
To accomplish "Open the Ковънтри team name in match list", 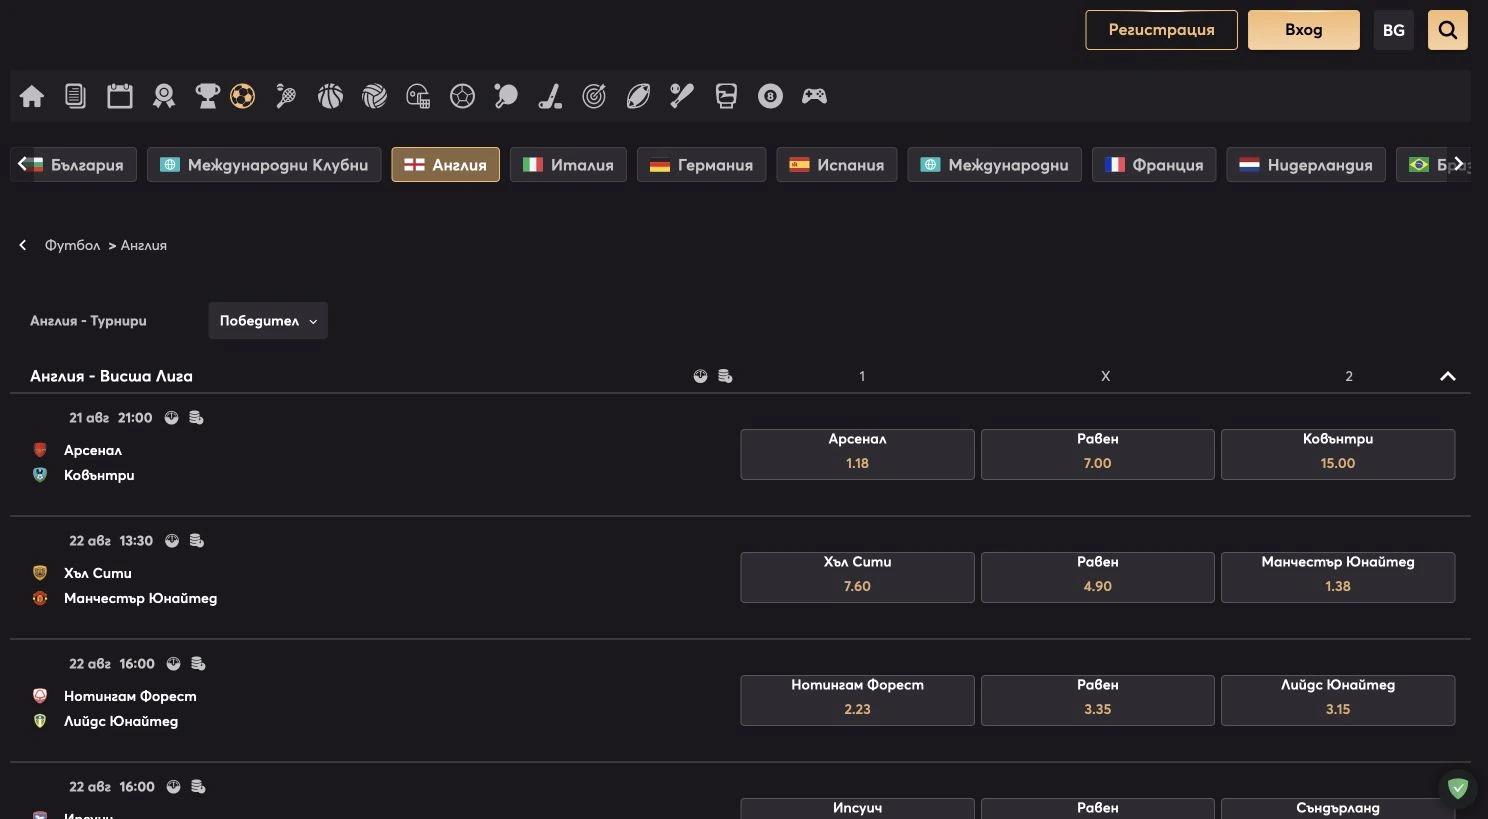I will click(99, 475).
